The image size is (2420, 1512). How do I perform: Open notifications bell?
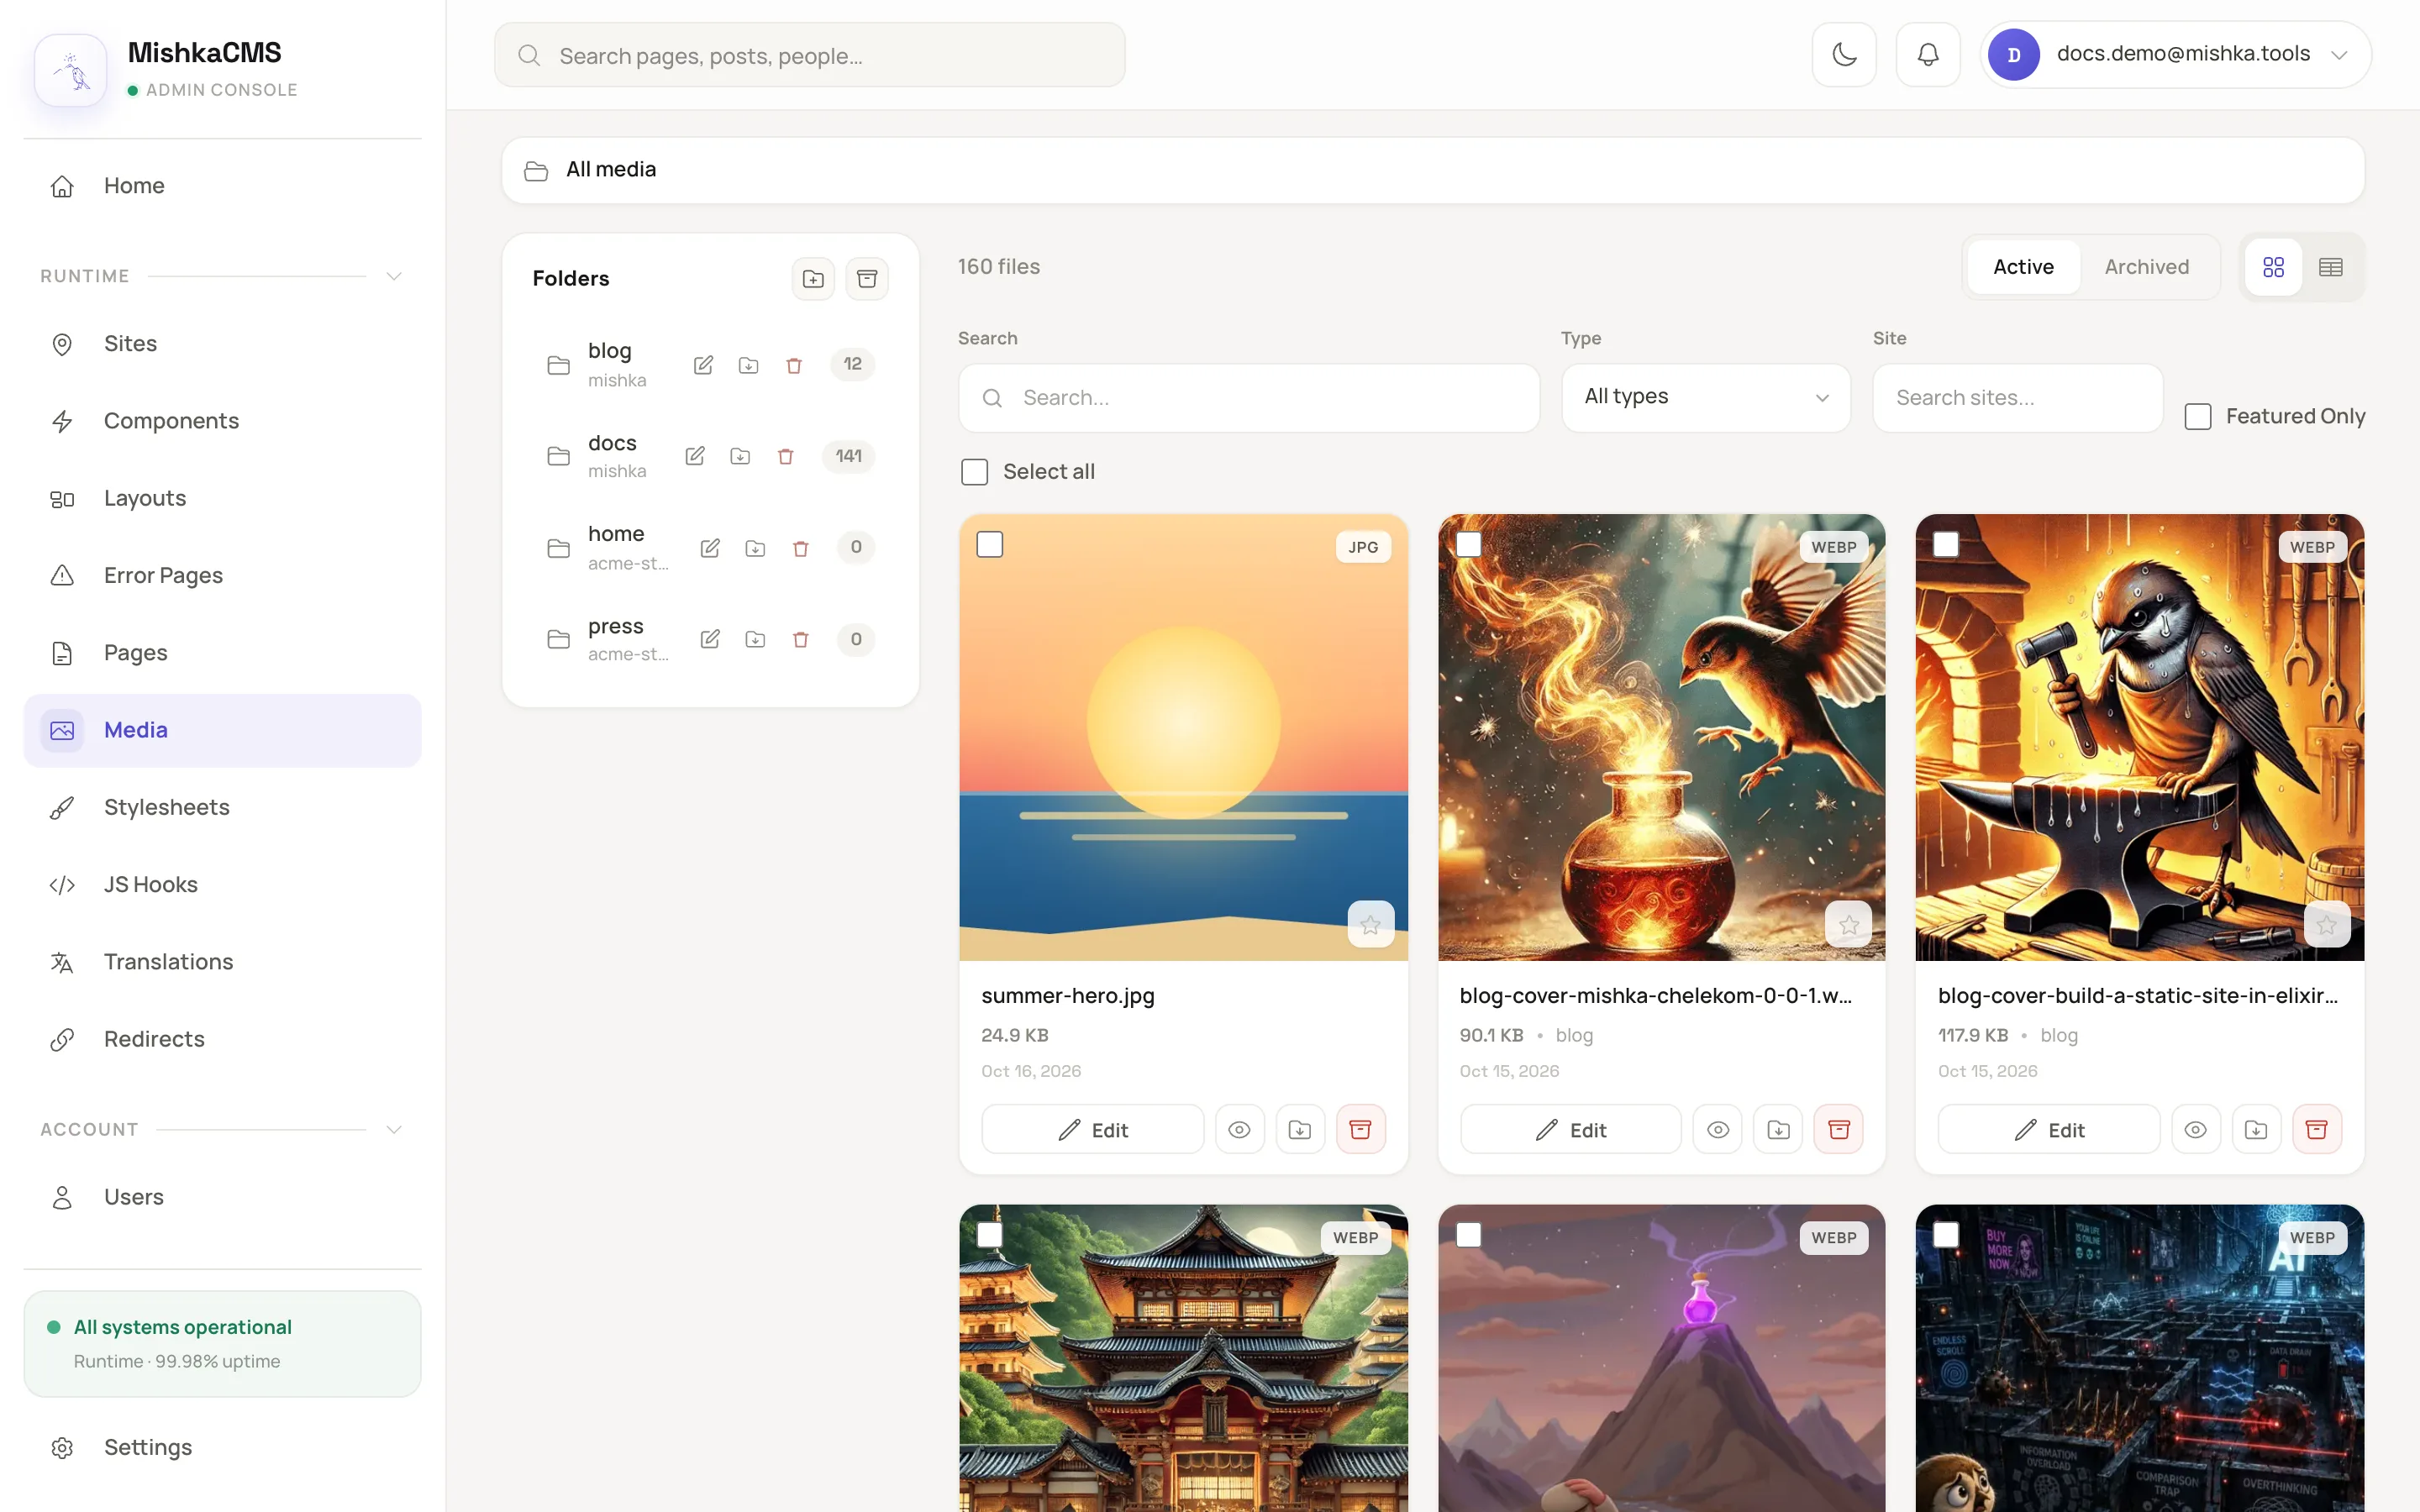[1928, 54]
